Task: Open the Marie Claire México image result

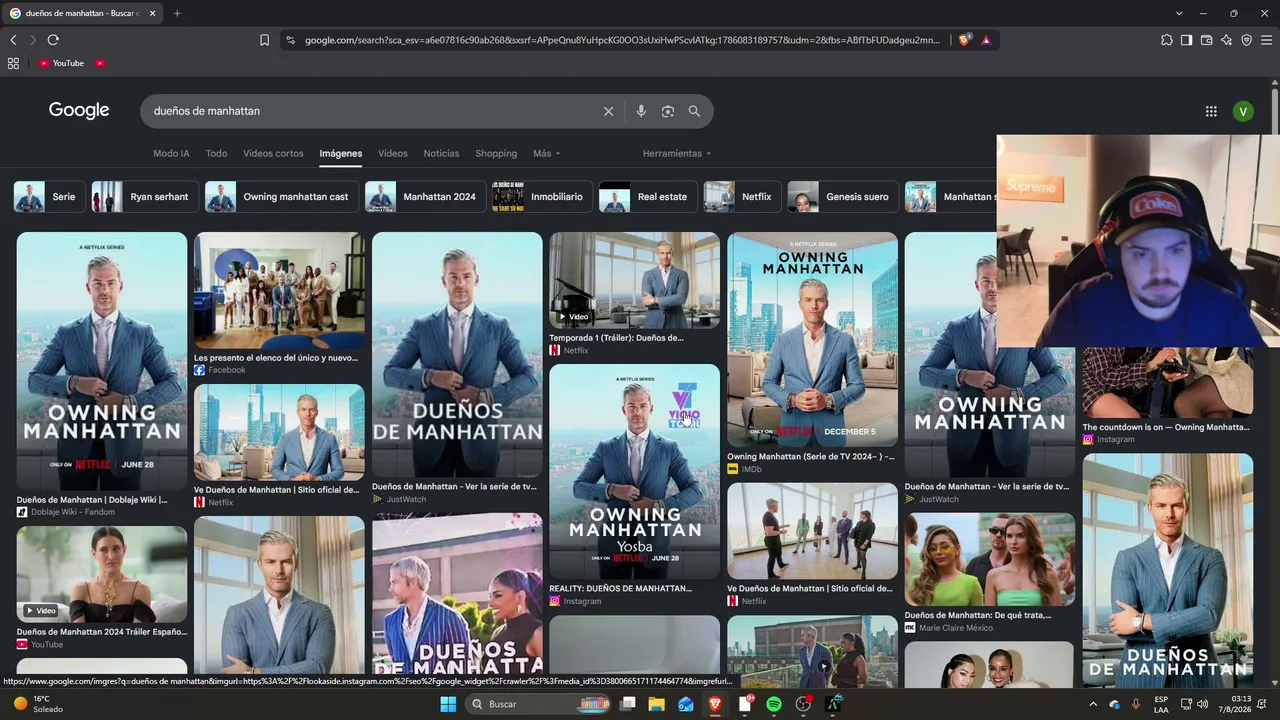Action: click(x=990, y=559)
